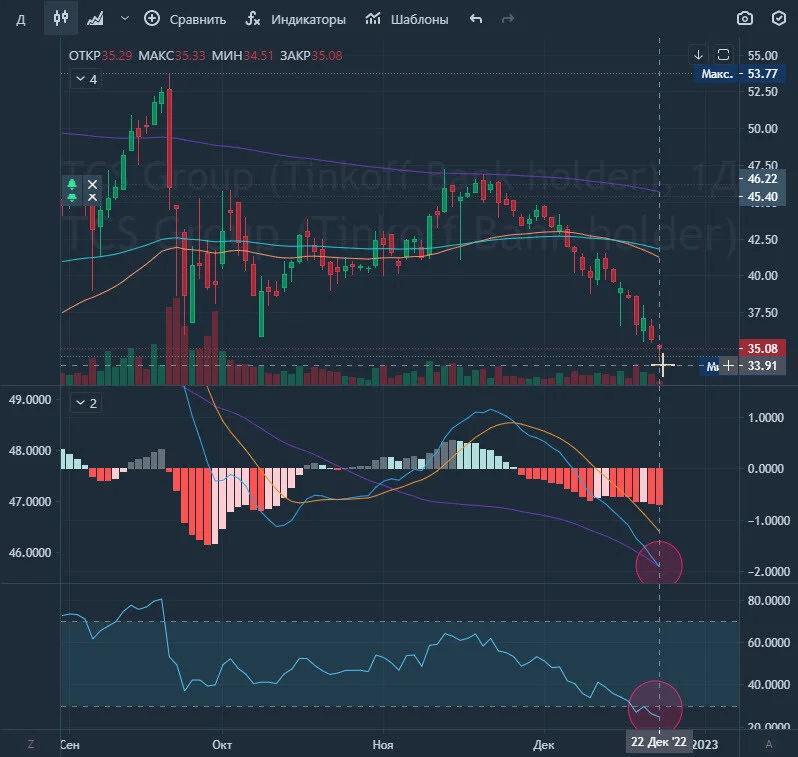The image size is (798, 757).
Task: Remove the upper alert with its X
Action: (92, 184)
